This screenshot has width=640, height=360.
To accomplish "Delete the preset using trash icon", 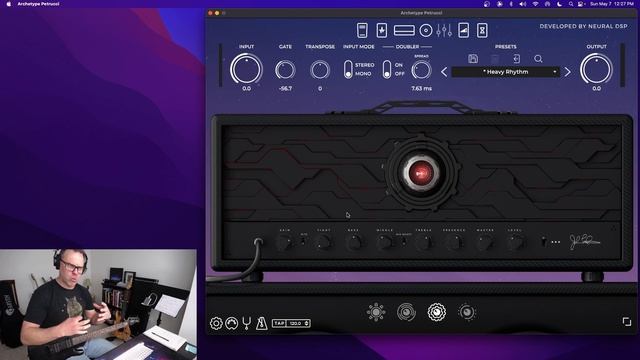I will 495,59.
